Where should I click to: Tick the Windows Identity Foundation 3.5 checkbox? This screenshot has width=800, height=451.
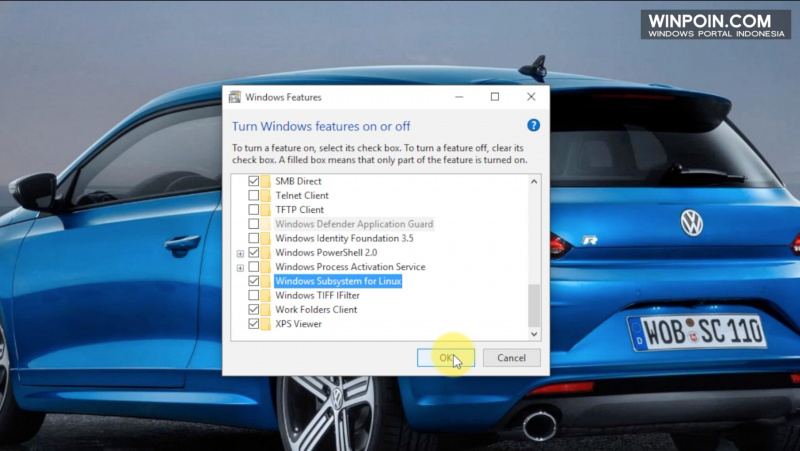coord(254,238)
